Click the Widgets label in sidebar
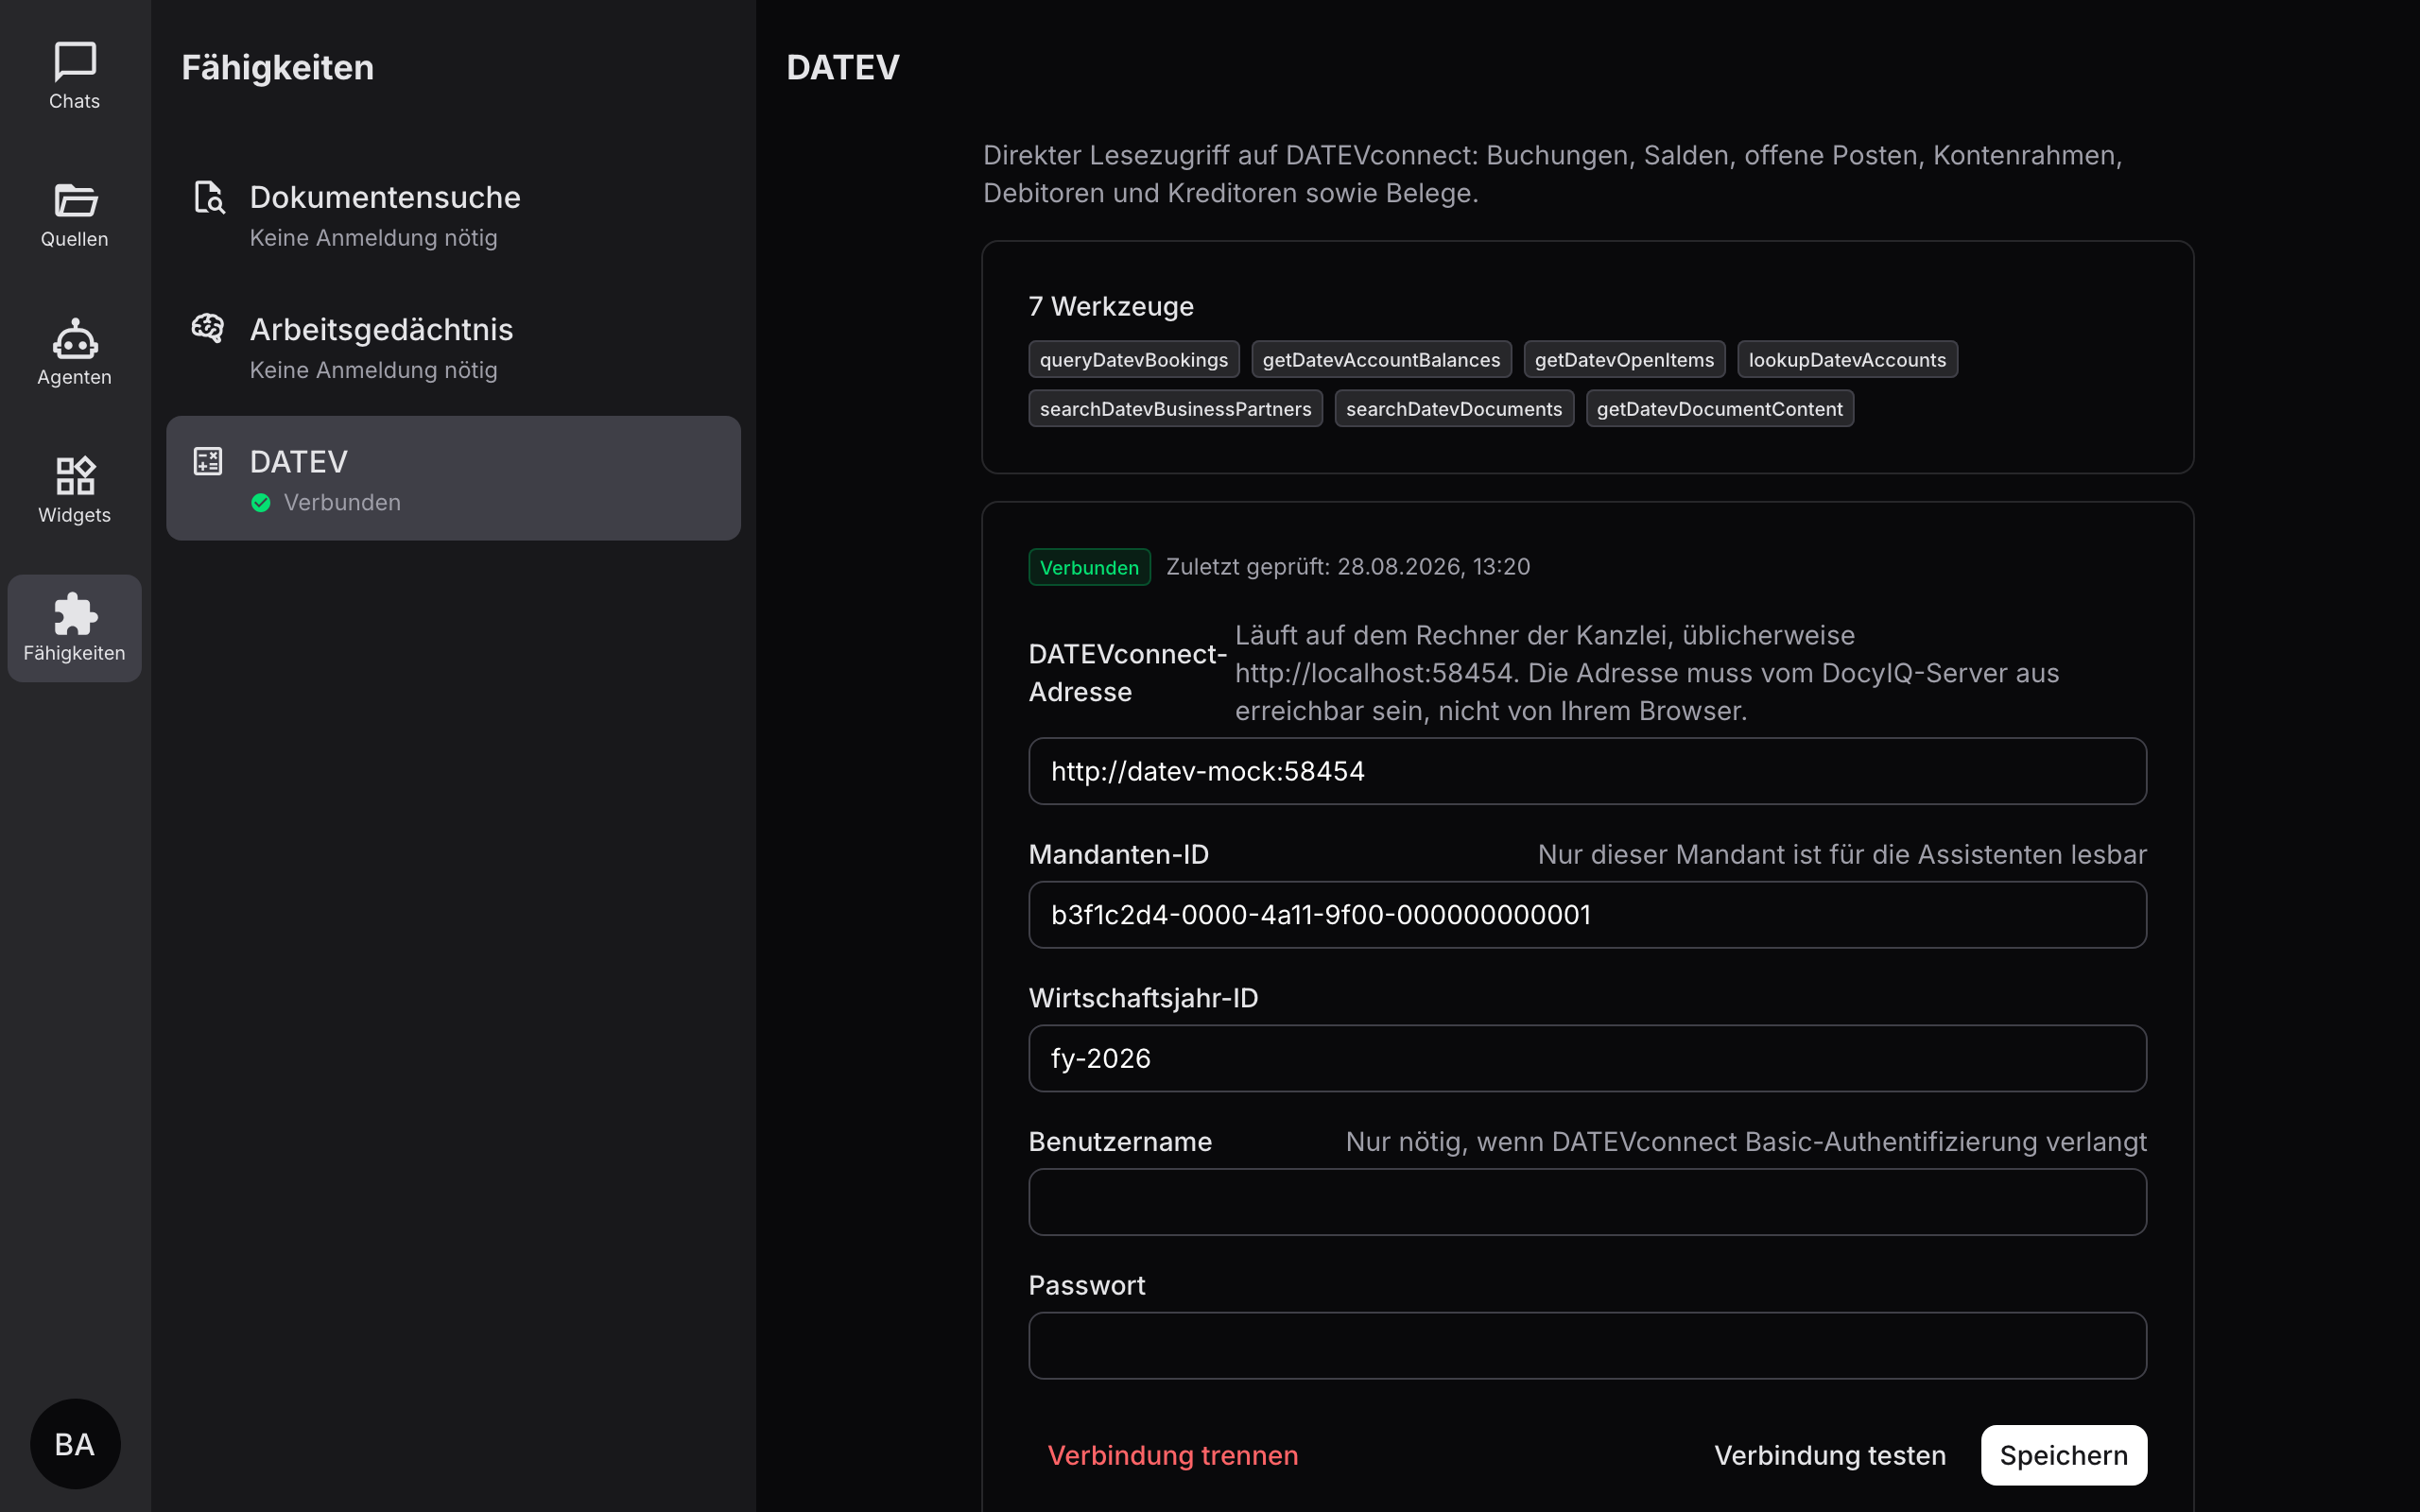2420x1512 pixels. coord(75,515)
